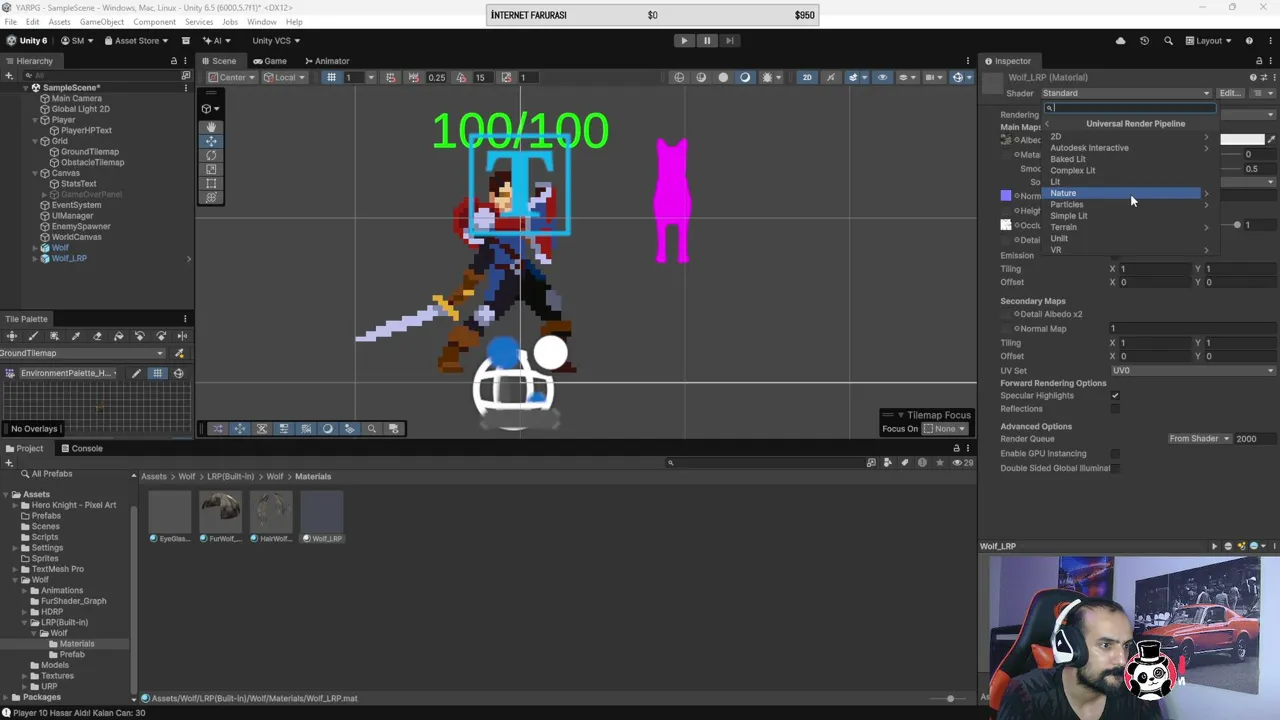Toggle the Inspector lock icon
Viewport: 1280px width, 720px height.
(1260, 61)
